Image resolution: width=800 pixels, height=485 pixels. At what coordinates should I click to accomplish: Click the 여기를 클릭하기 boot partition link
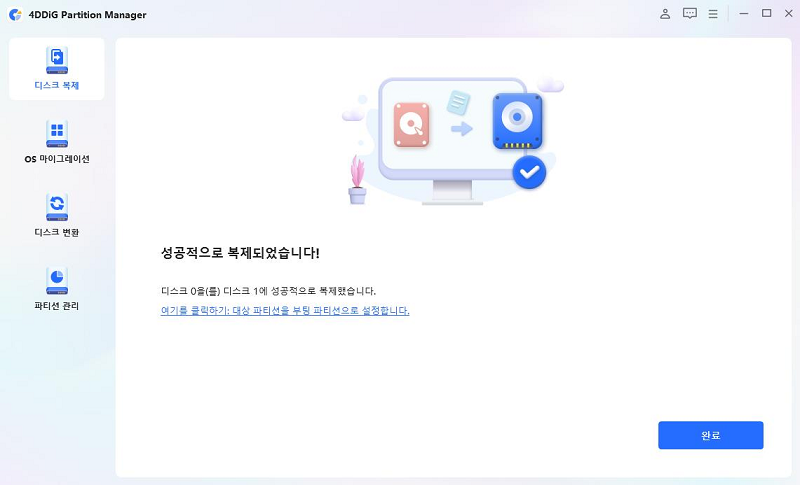tap(285, 310)
